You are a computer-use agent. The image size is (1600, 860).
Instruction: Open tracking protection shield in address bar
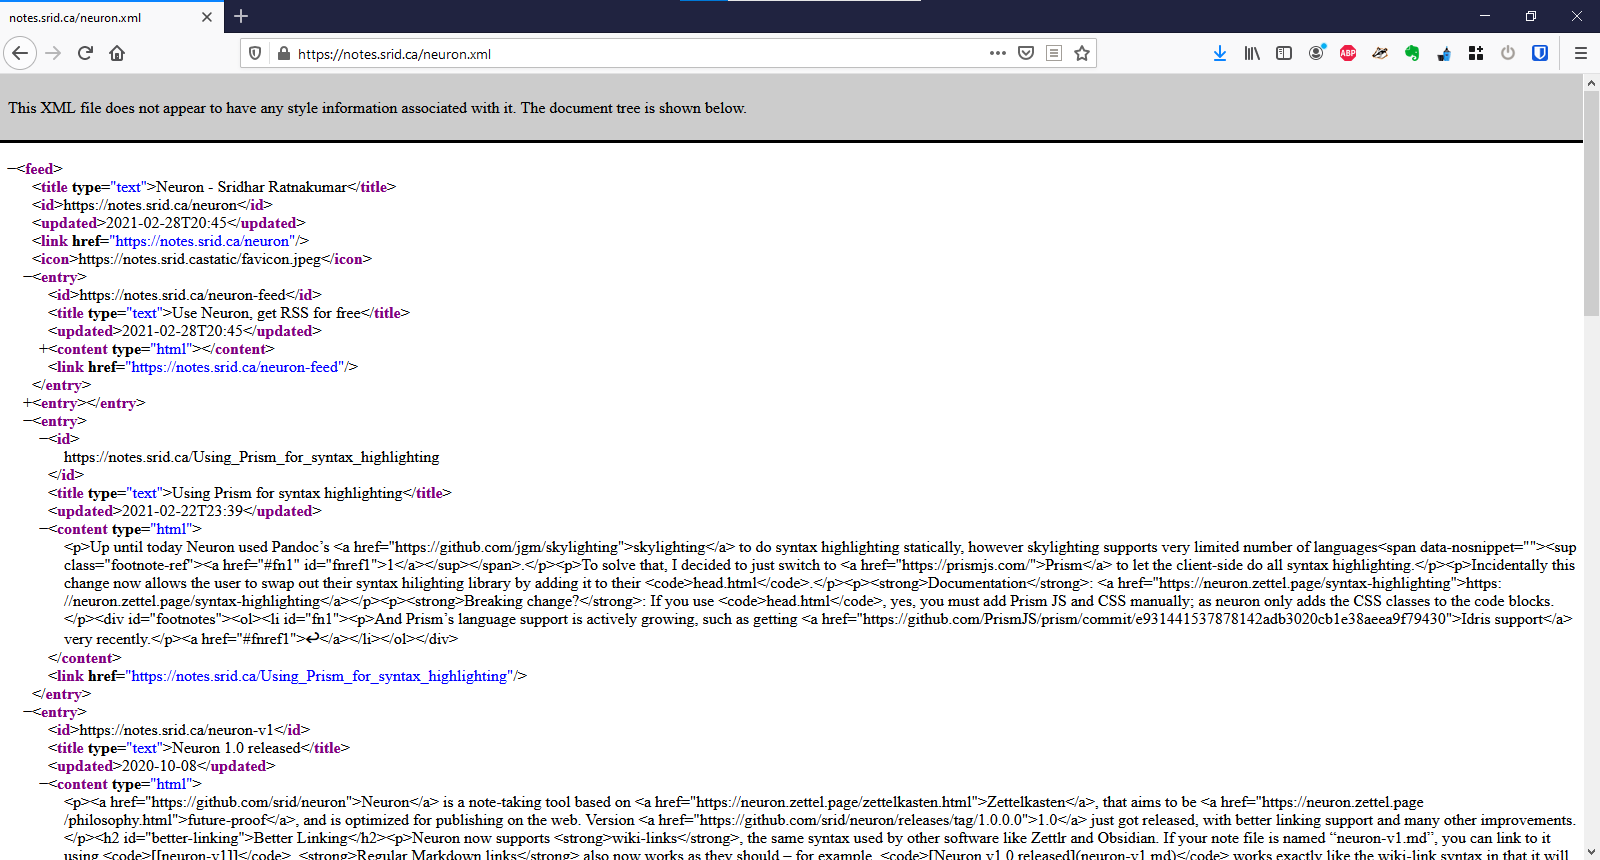255,53
